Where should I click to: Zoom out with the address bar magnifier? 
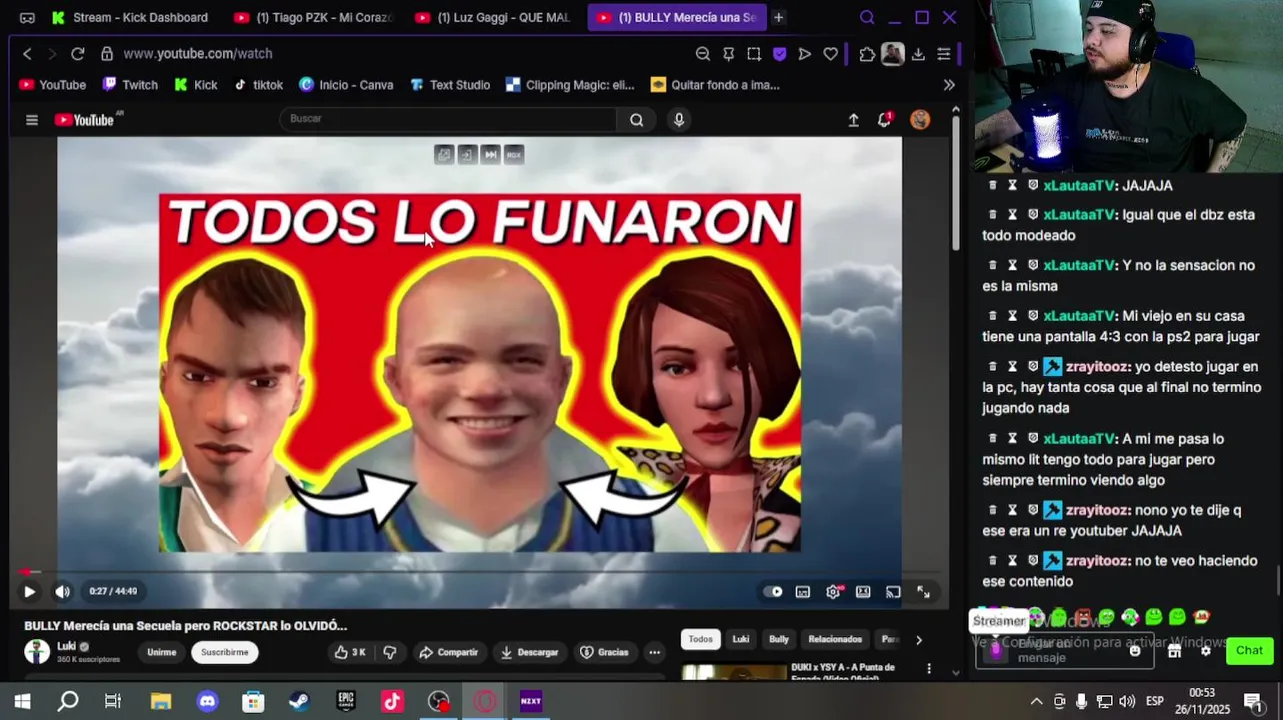coord(703,54)
